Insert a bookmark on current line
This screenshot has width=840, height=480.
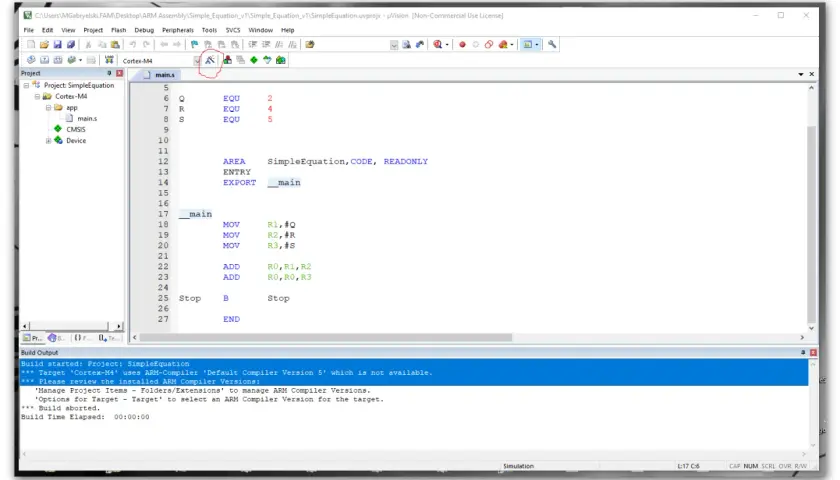tap(194, 44)
